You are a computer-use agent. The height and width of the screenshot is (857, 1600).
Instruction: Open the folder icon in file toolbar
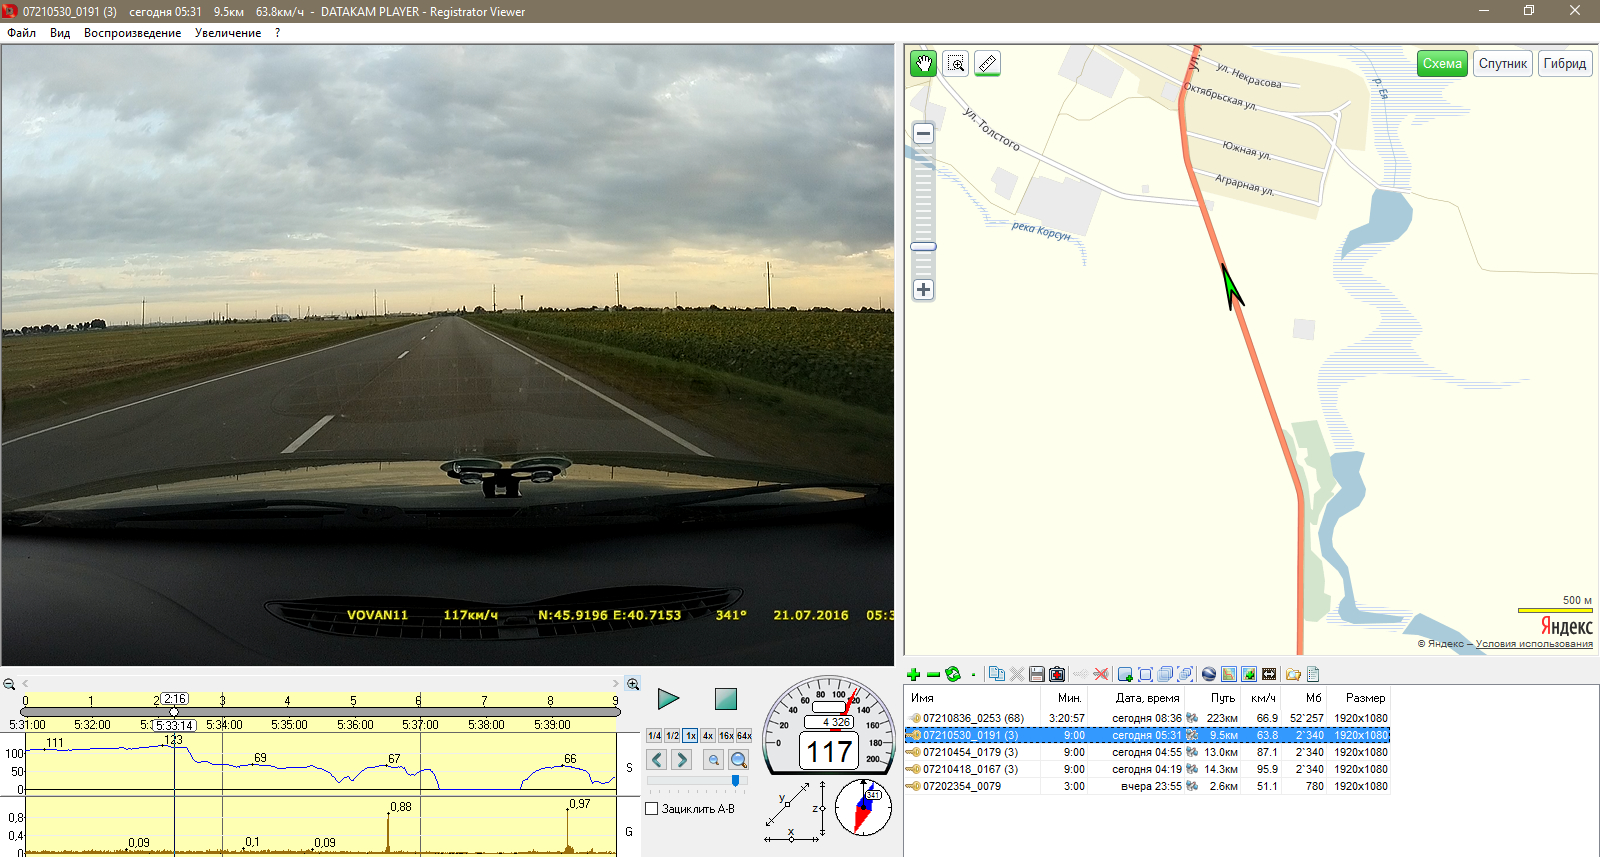point(1293,675)
